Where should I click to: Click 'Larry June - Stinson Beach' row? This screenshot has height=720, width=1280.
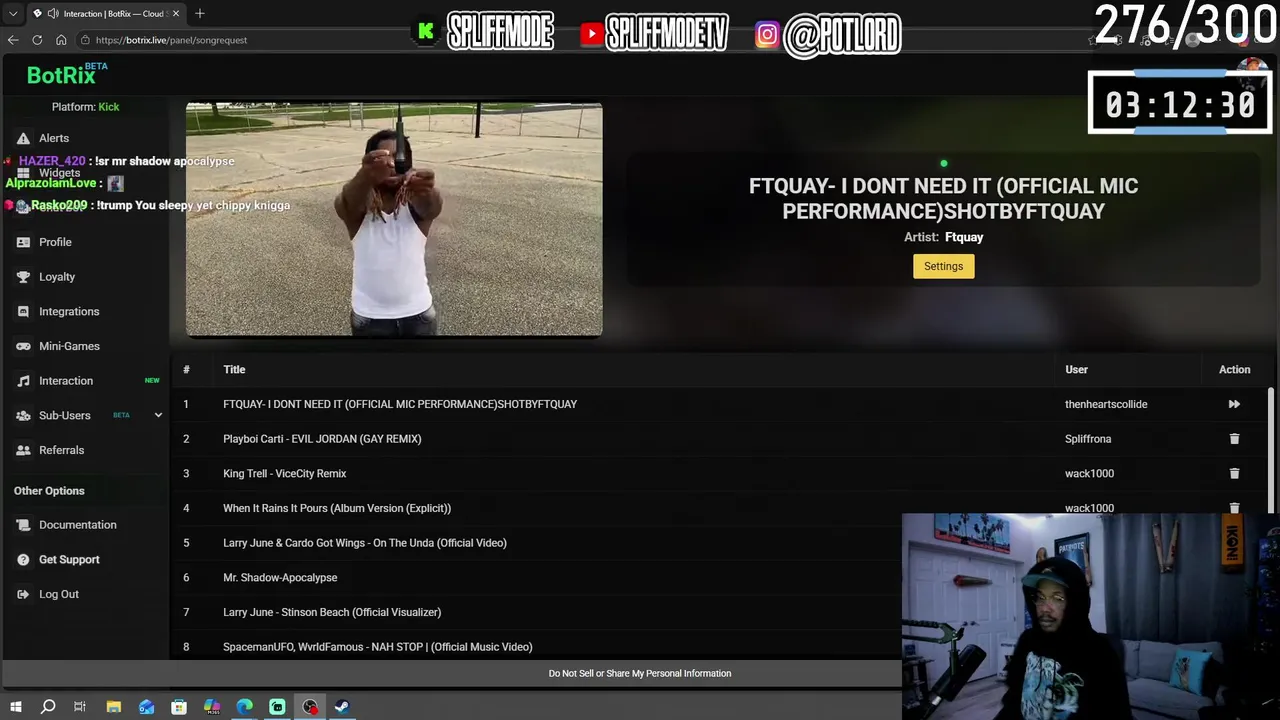pyautogui.click(x=332, y=612)
